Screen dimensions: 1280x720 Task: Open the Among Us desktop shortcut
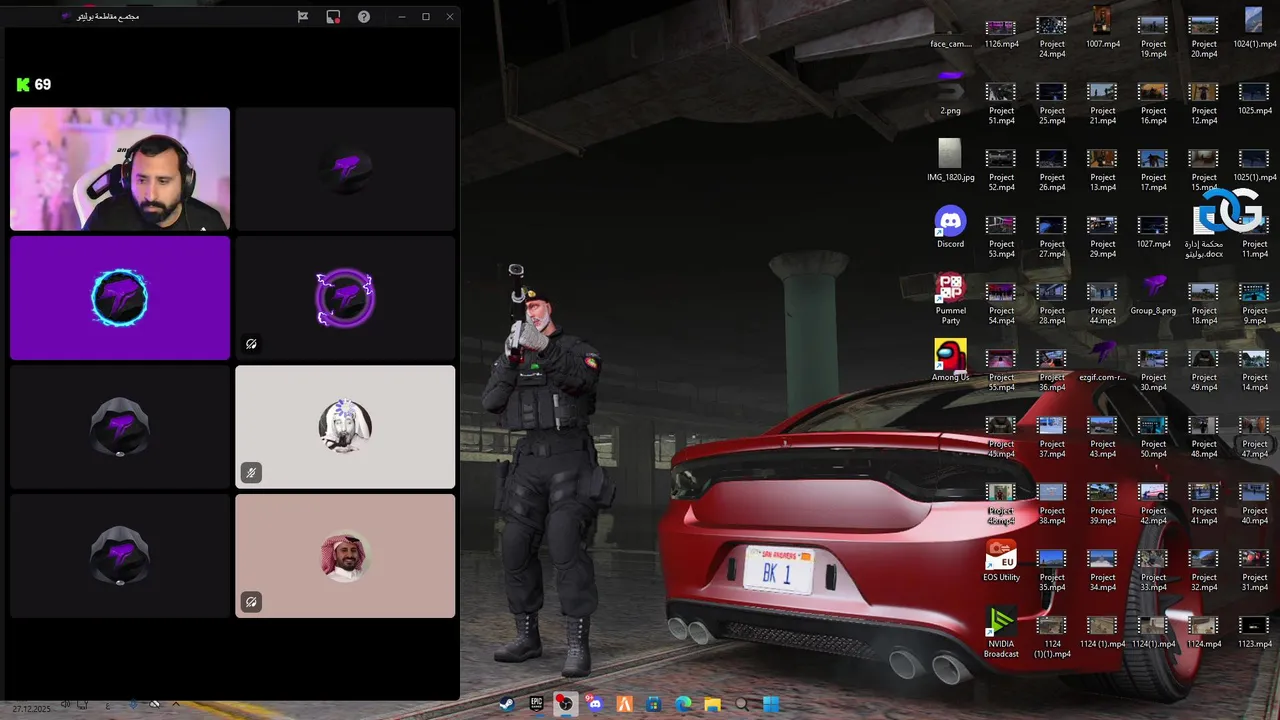point(950,361)
